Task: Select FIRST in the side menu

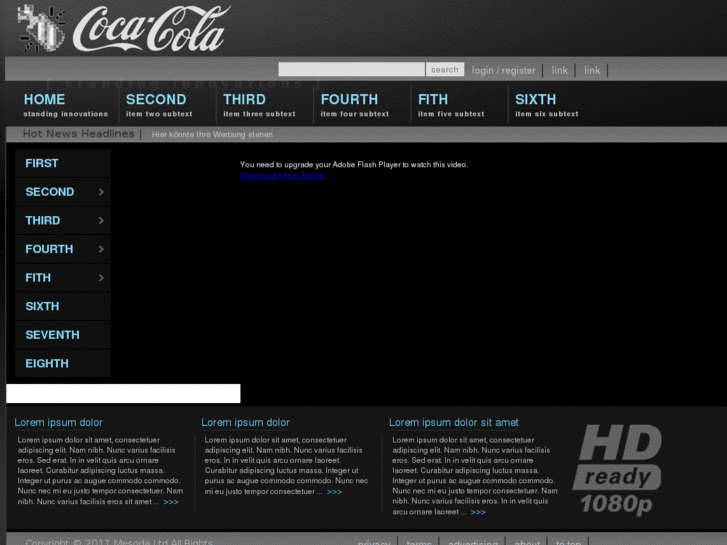Action: (63, 163)
